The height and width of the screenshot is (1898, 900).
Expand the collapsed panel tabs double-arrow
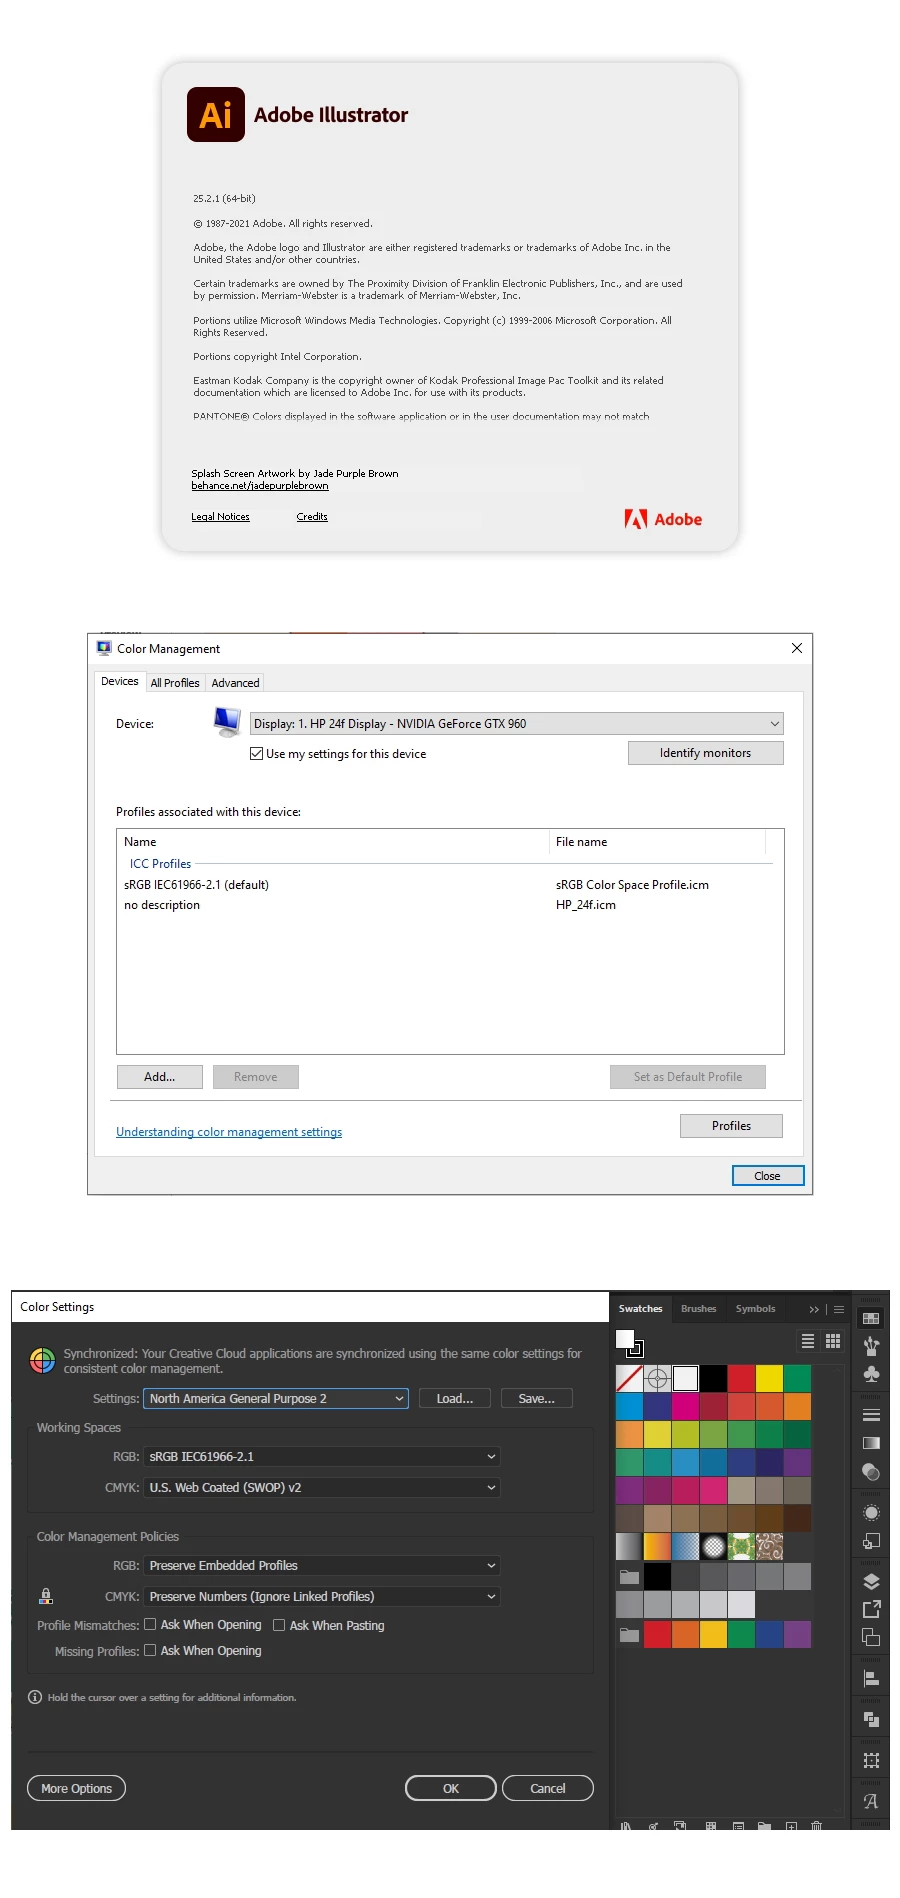point(814,1309)
